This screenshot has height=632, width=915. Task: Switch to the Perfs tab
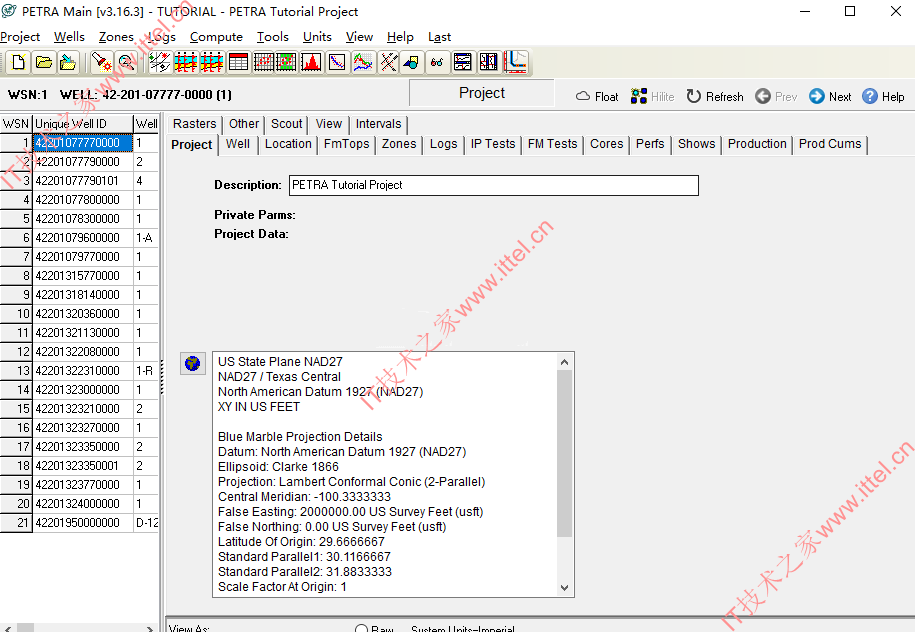click(x=649, y=144)
